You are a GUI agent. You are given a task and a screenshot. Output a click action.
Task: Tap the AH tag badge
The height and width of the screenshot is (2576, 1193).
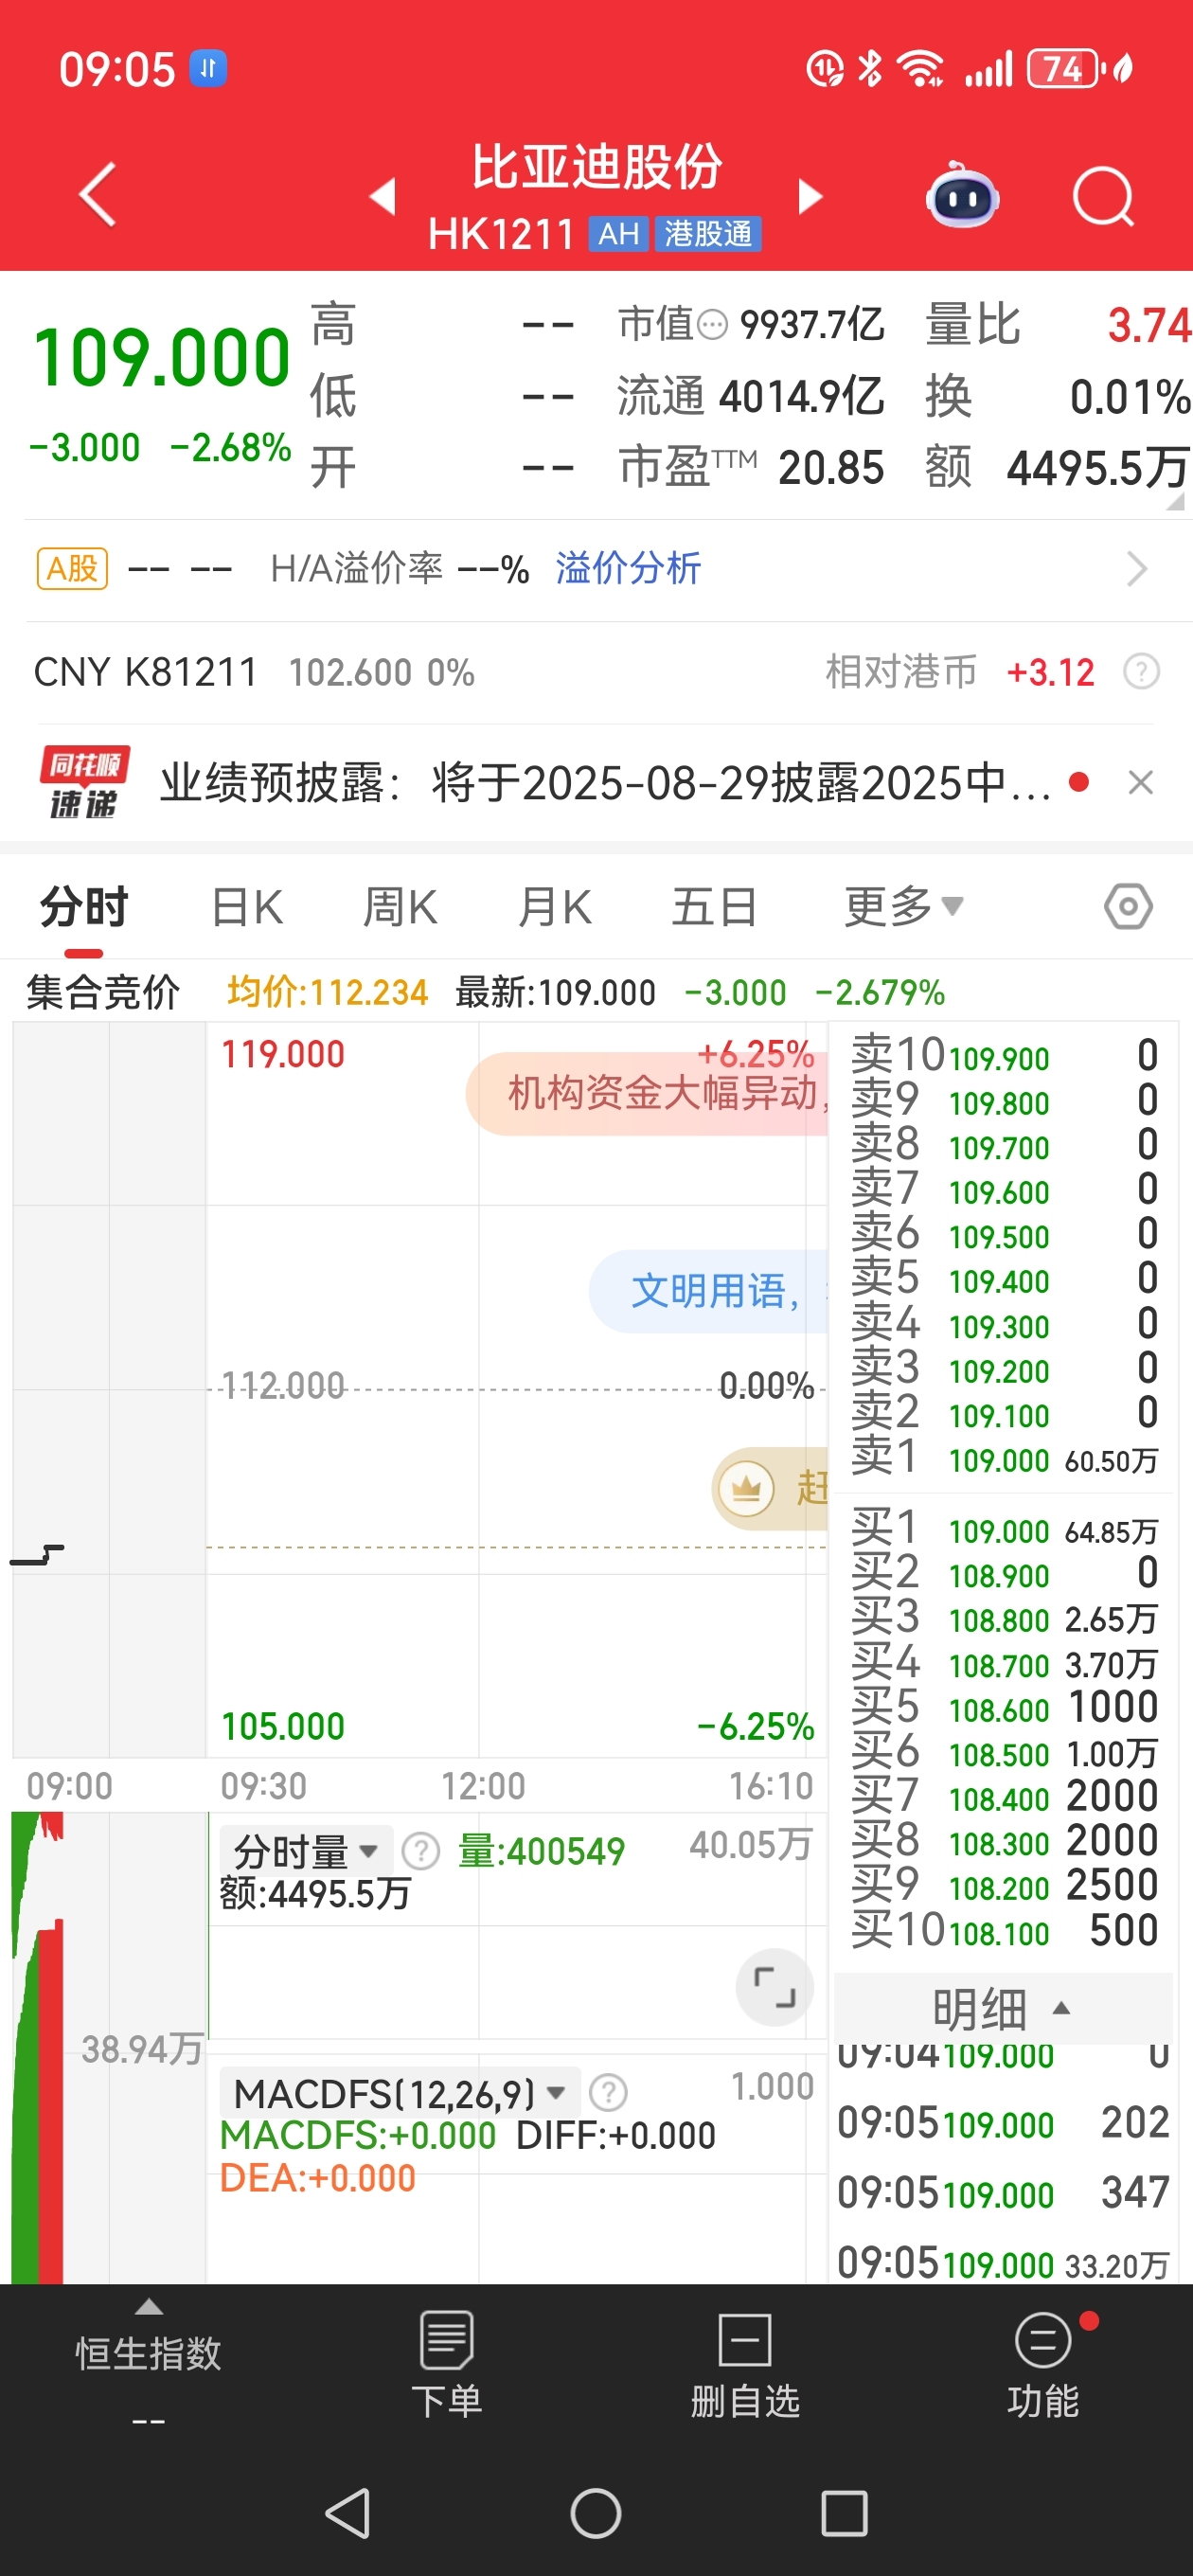click(619, 234)
